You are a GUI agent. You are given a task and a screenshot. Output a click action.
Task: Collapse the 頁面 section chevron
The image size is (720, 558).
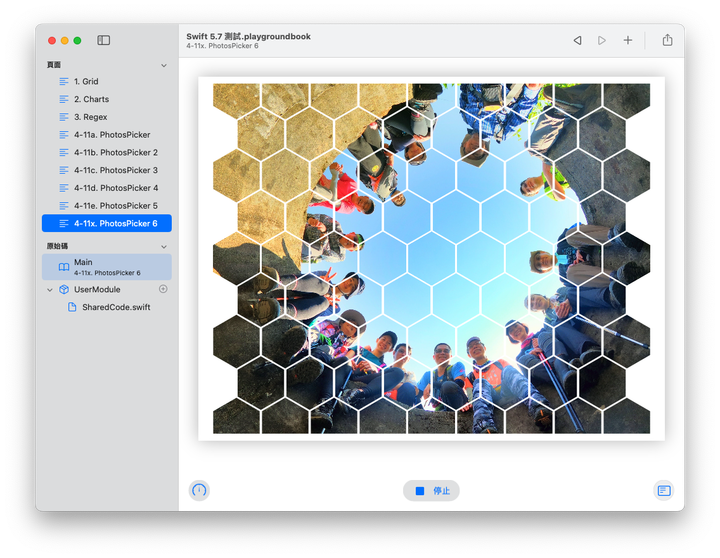[164, 65]
